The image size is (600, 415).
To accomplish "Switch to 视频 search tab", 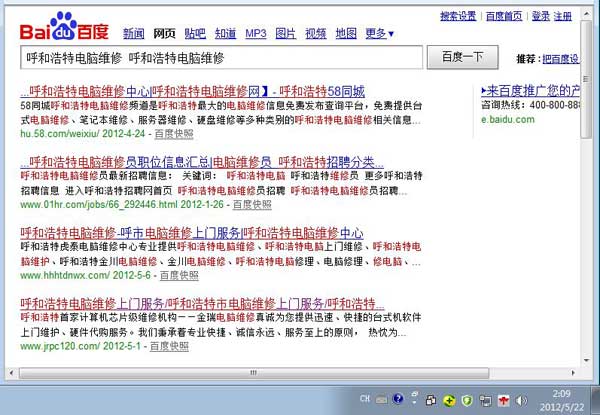I will click(316, 34).
